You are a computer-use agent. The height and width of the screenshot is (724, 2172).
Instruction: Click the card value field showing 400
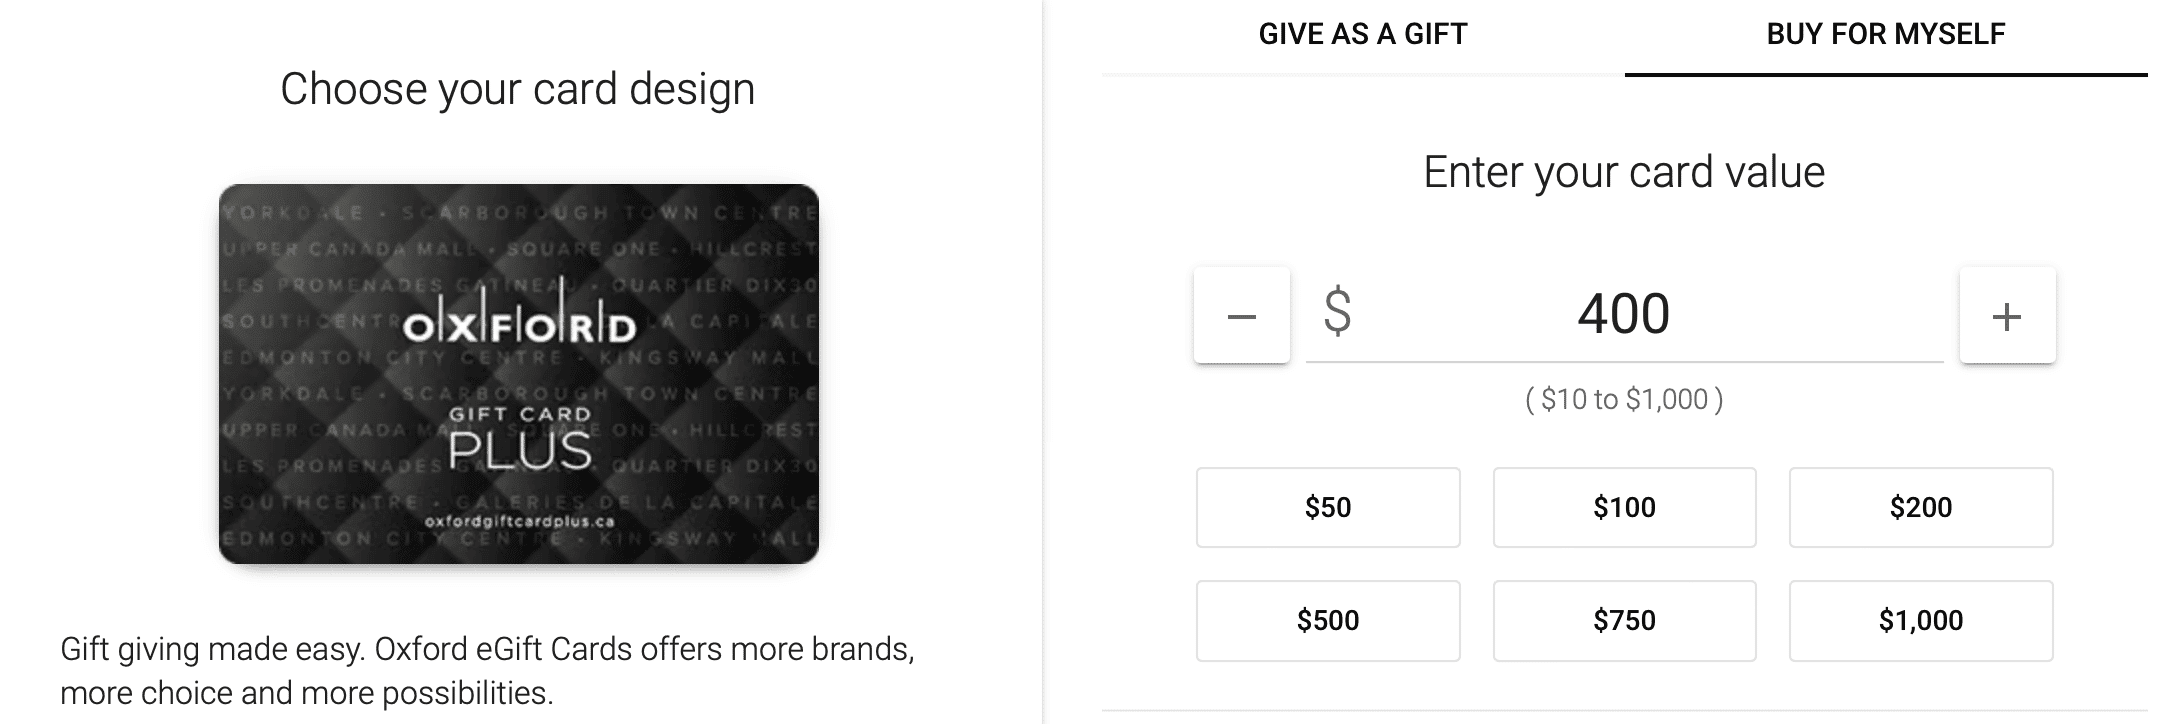[x=1623, y=314]
